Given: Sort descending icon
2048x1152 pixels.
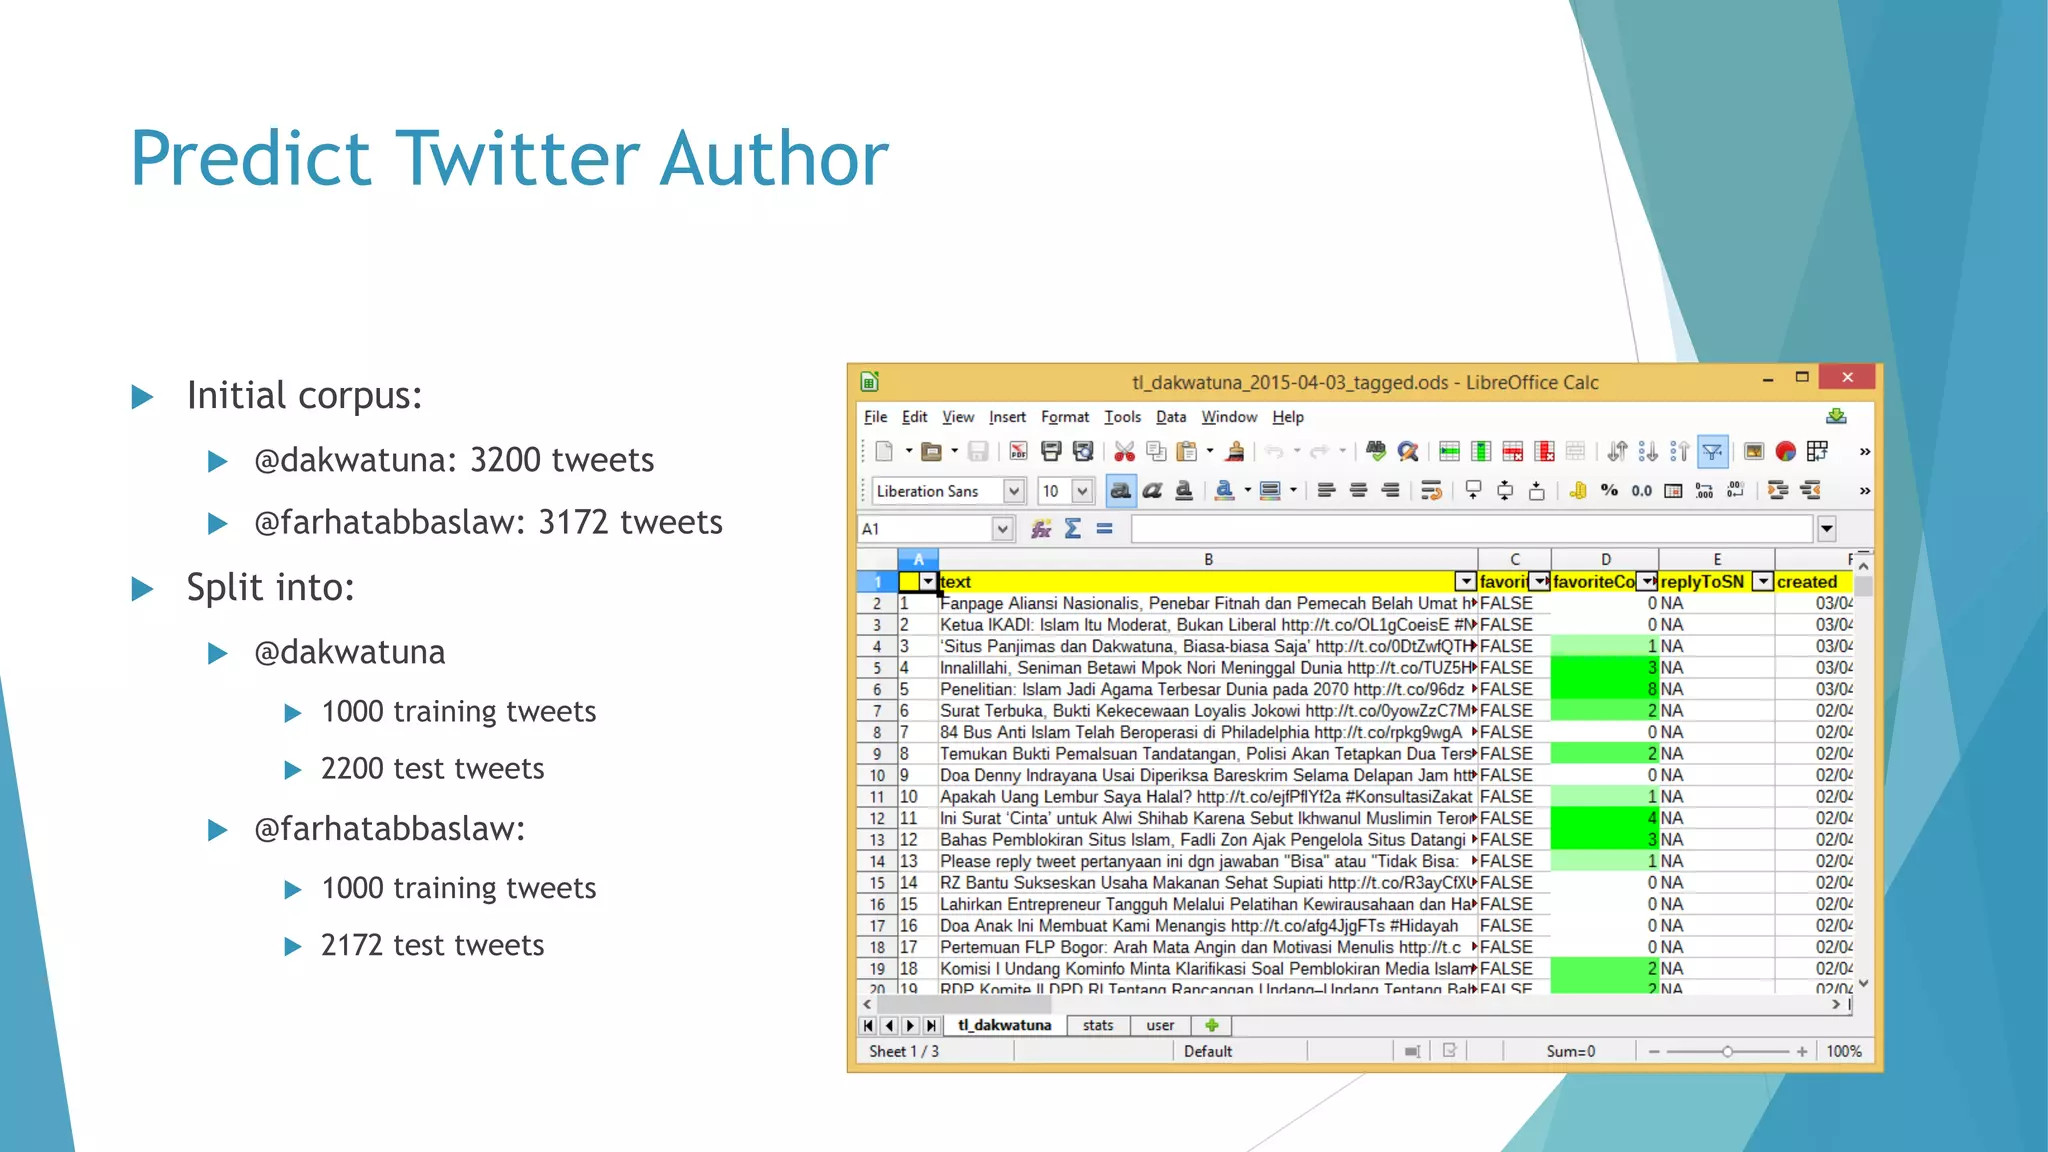Looking at the screenshot, I should 1680,452.
